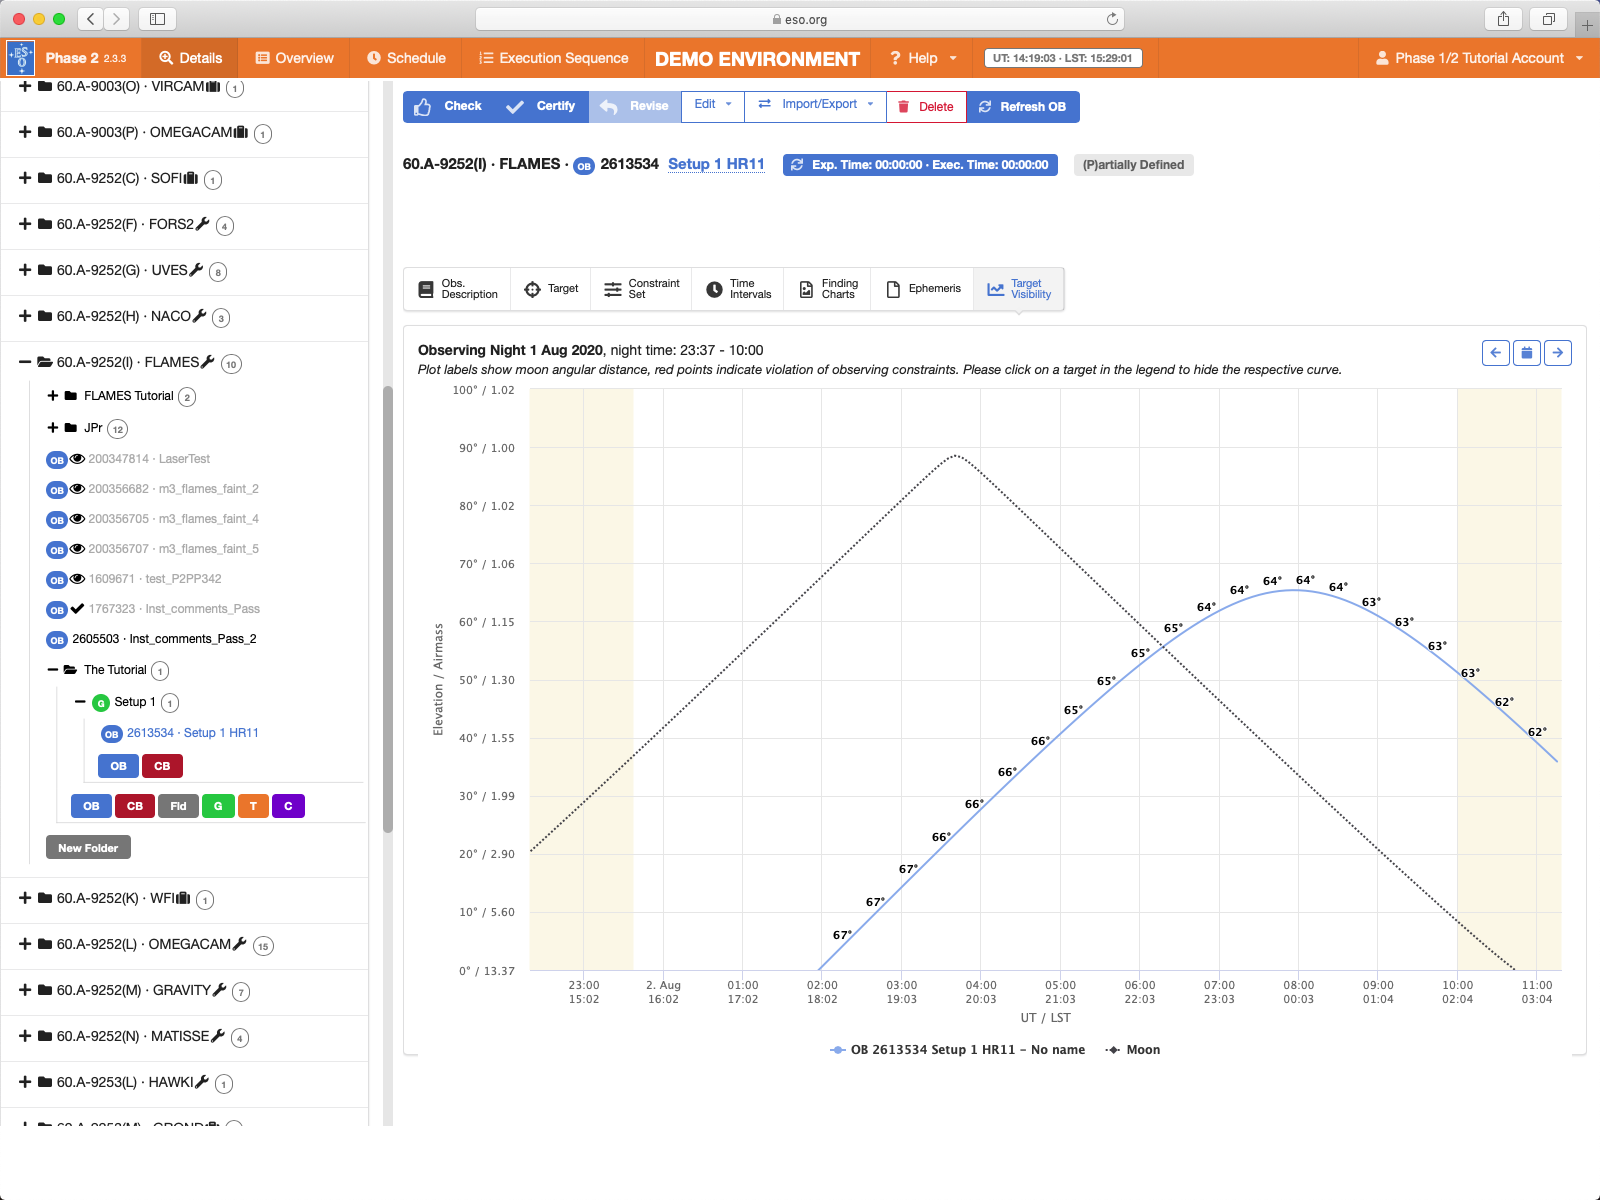Click the purple C concatenation button
The height and width of the screenshot is (1200, 1600).
coord(288,806)
